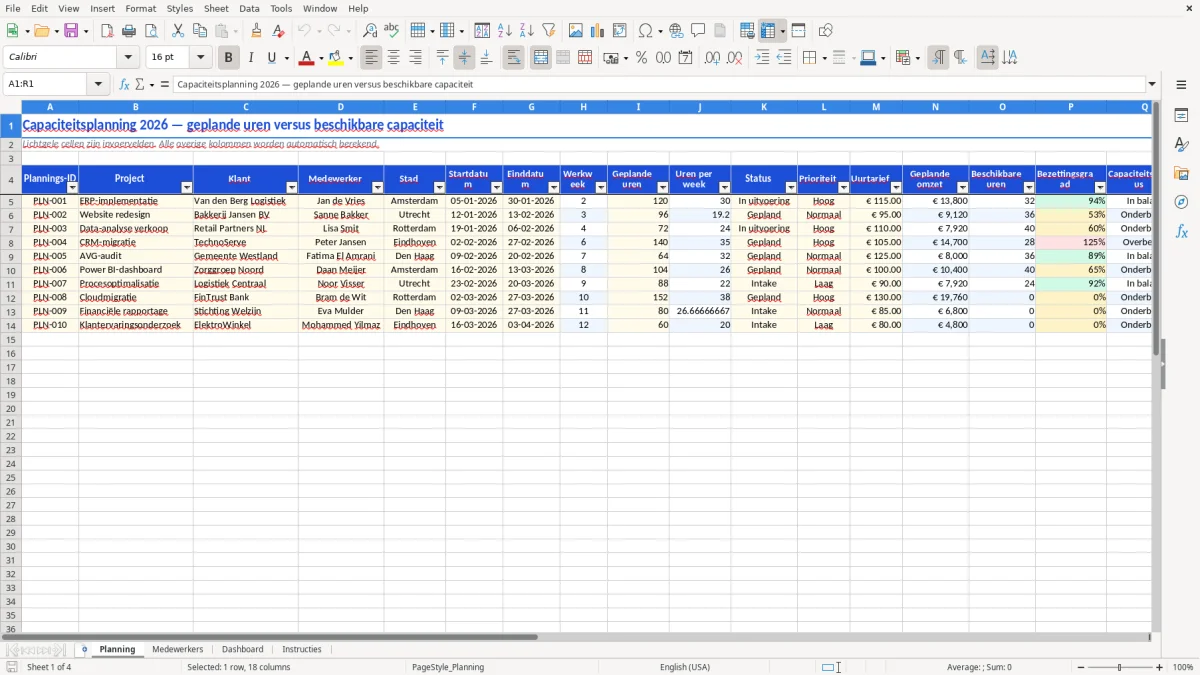Click the zoom out minus button

pyautogui.click(x=1079, y=667)
